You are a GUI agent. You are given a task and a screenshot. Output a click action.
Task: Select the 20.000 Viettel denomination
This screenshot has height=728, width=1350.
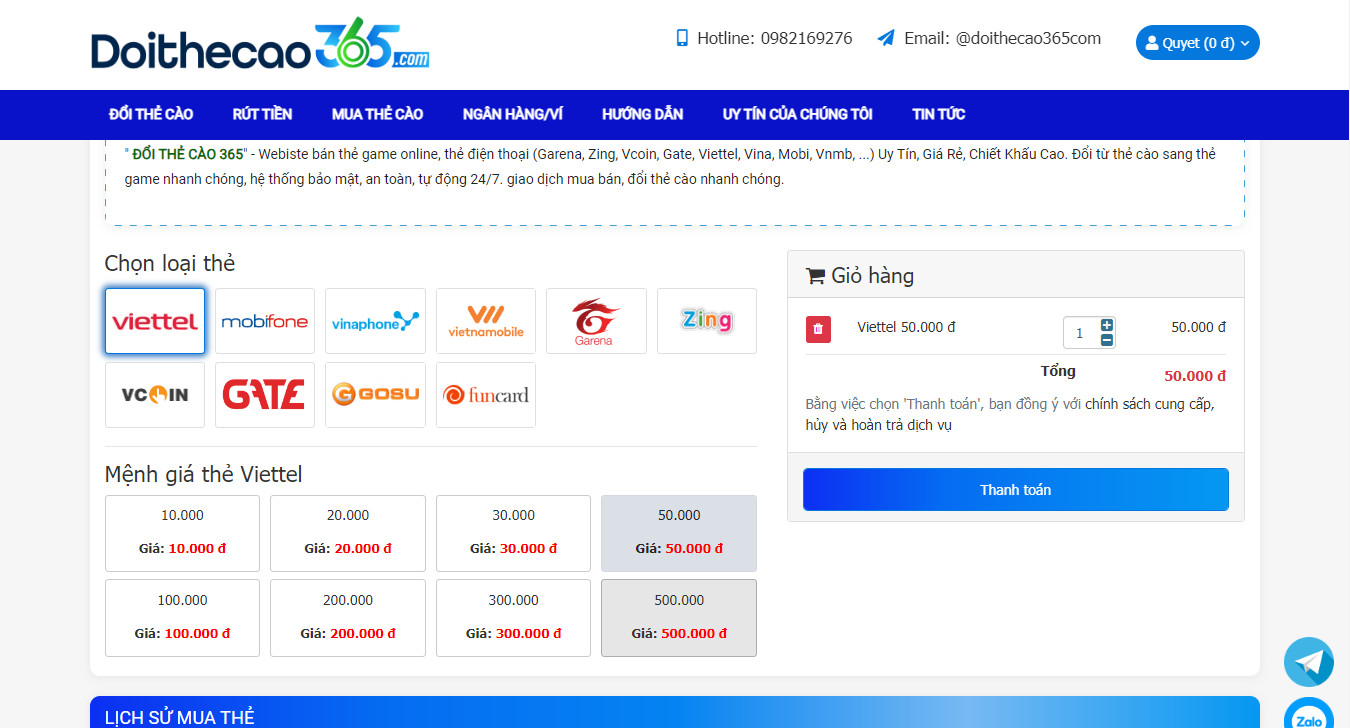[x=348, y=533]
